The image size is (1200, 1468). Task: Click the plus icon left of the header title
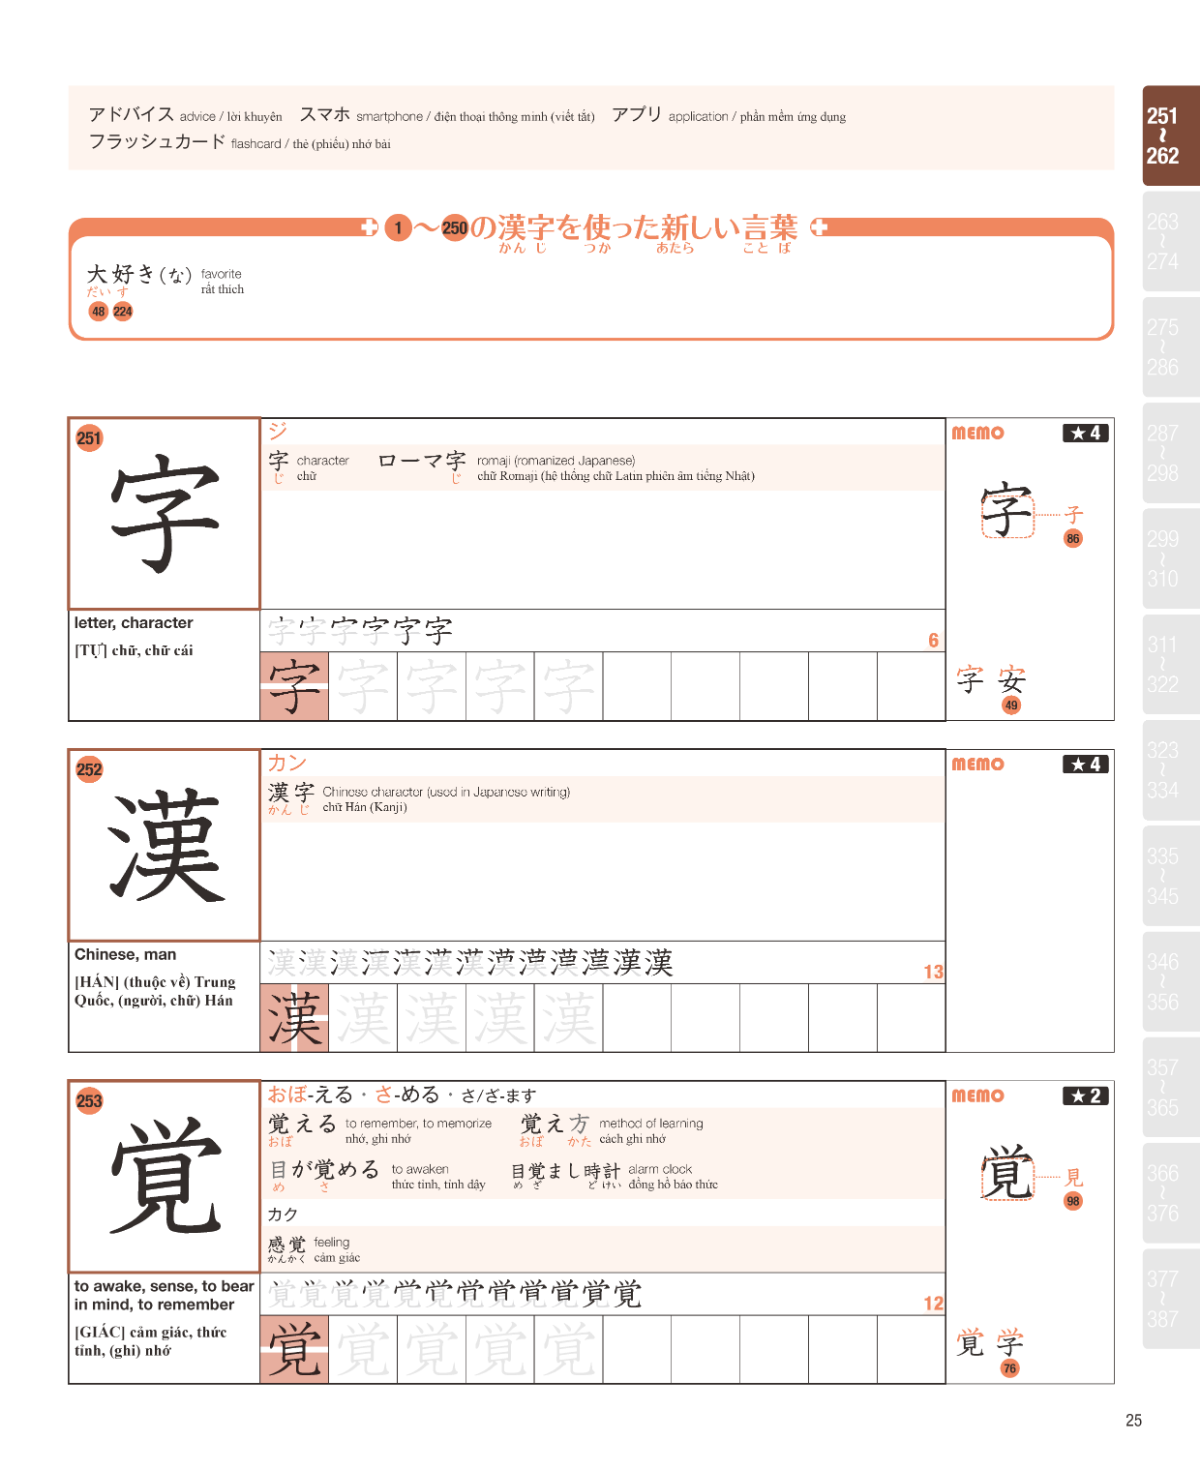[369, 227]
